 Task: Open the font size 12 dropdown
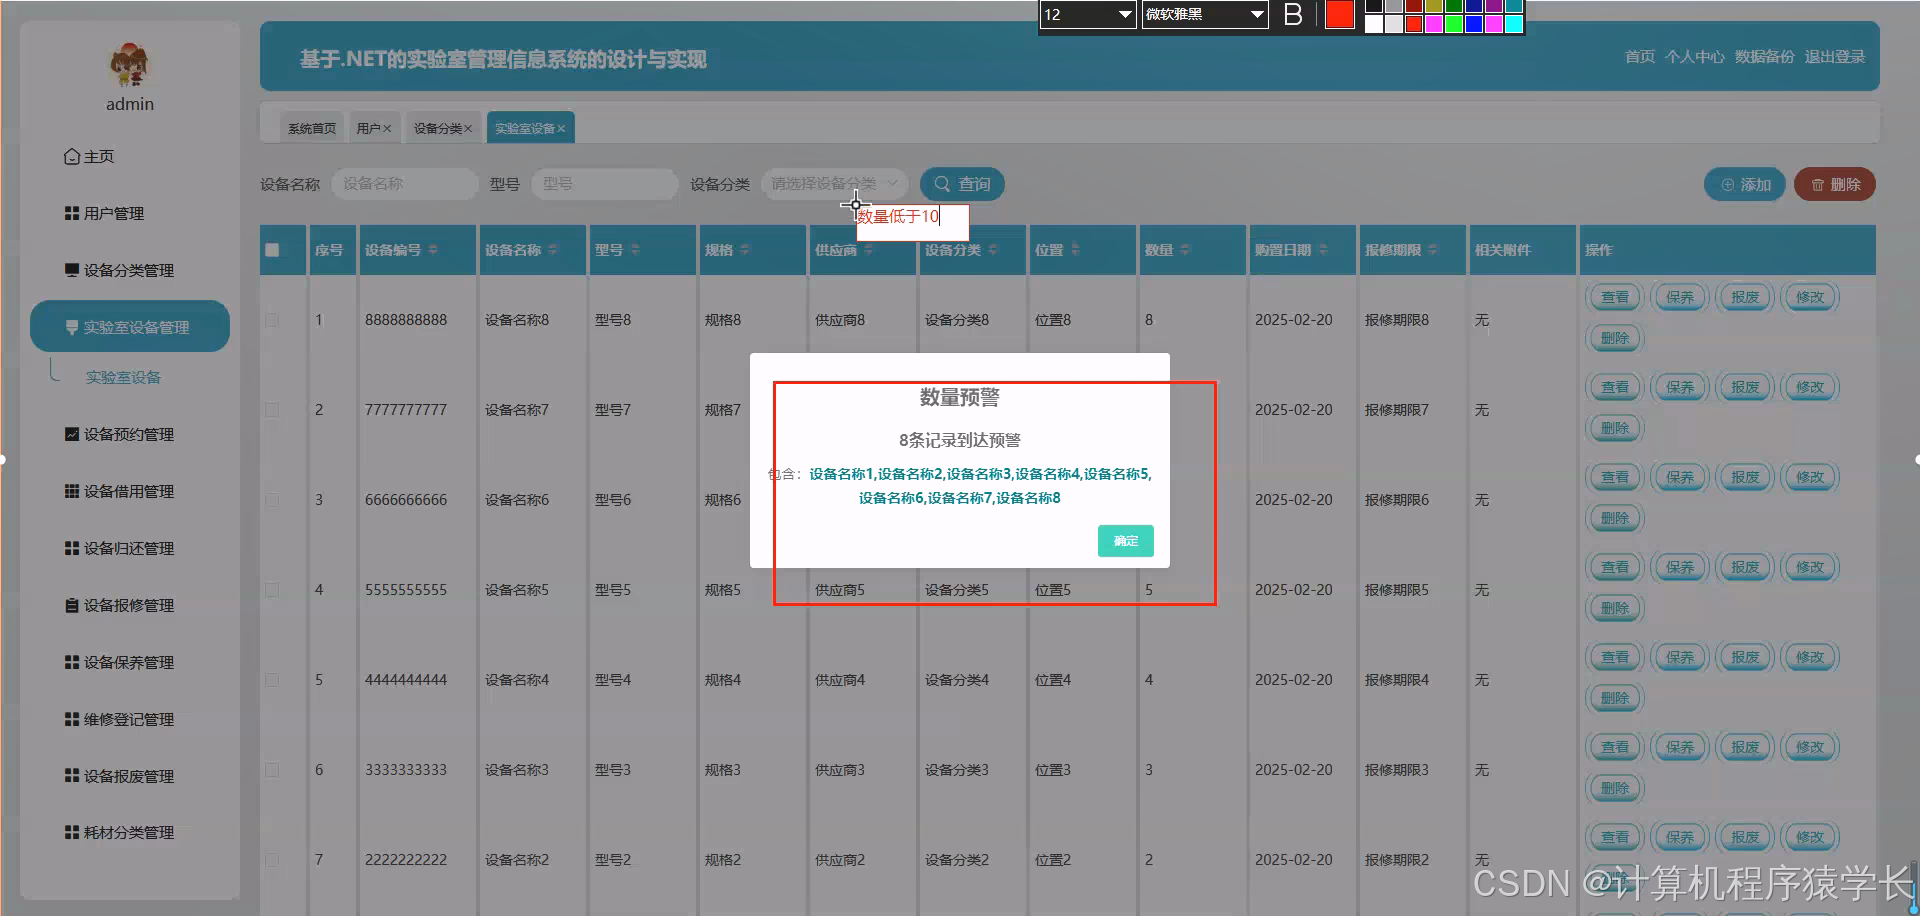point(1088,14)
